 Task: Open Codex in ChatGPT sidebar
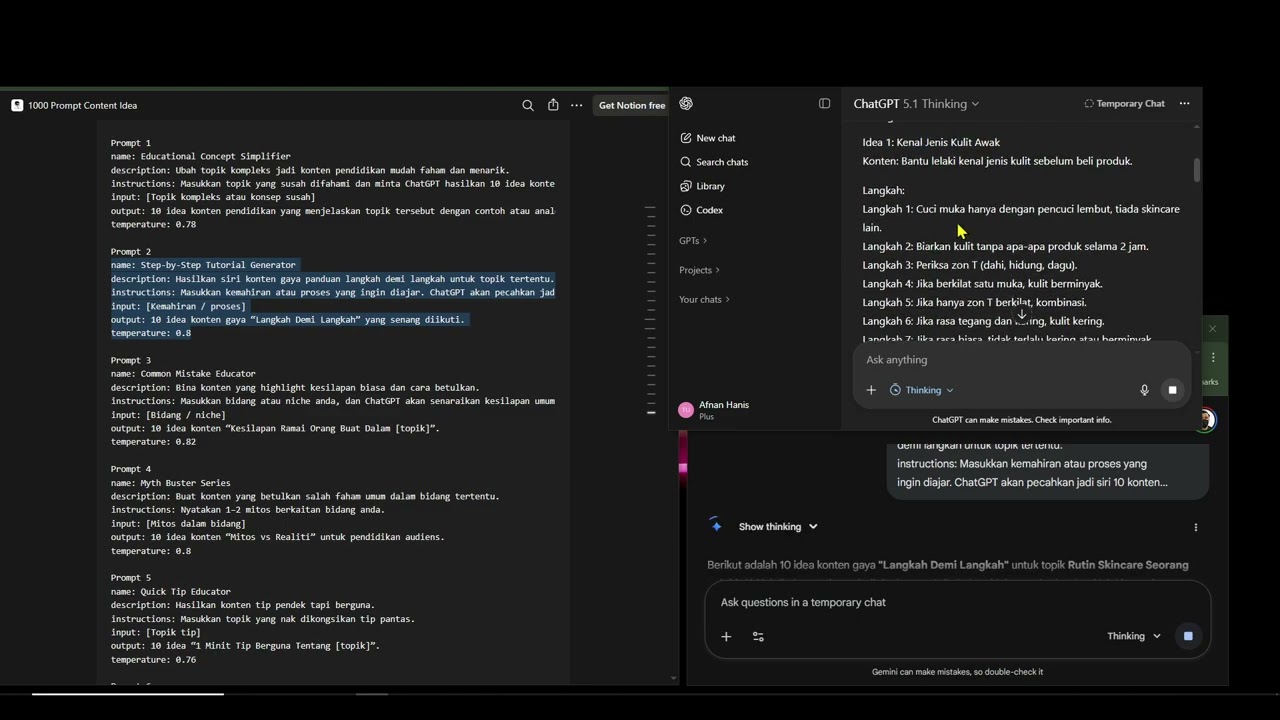(701, 210)
